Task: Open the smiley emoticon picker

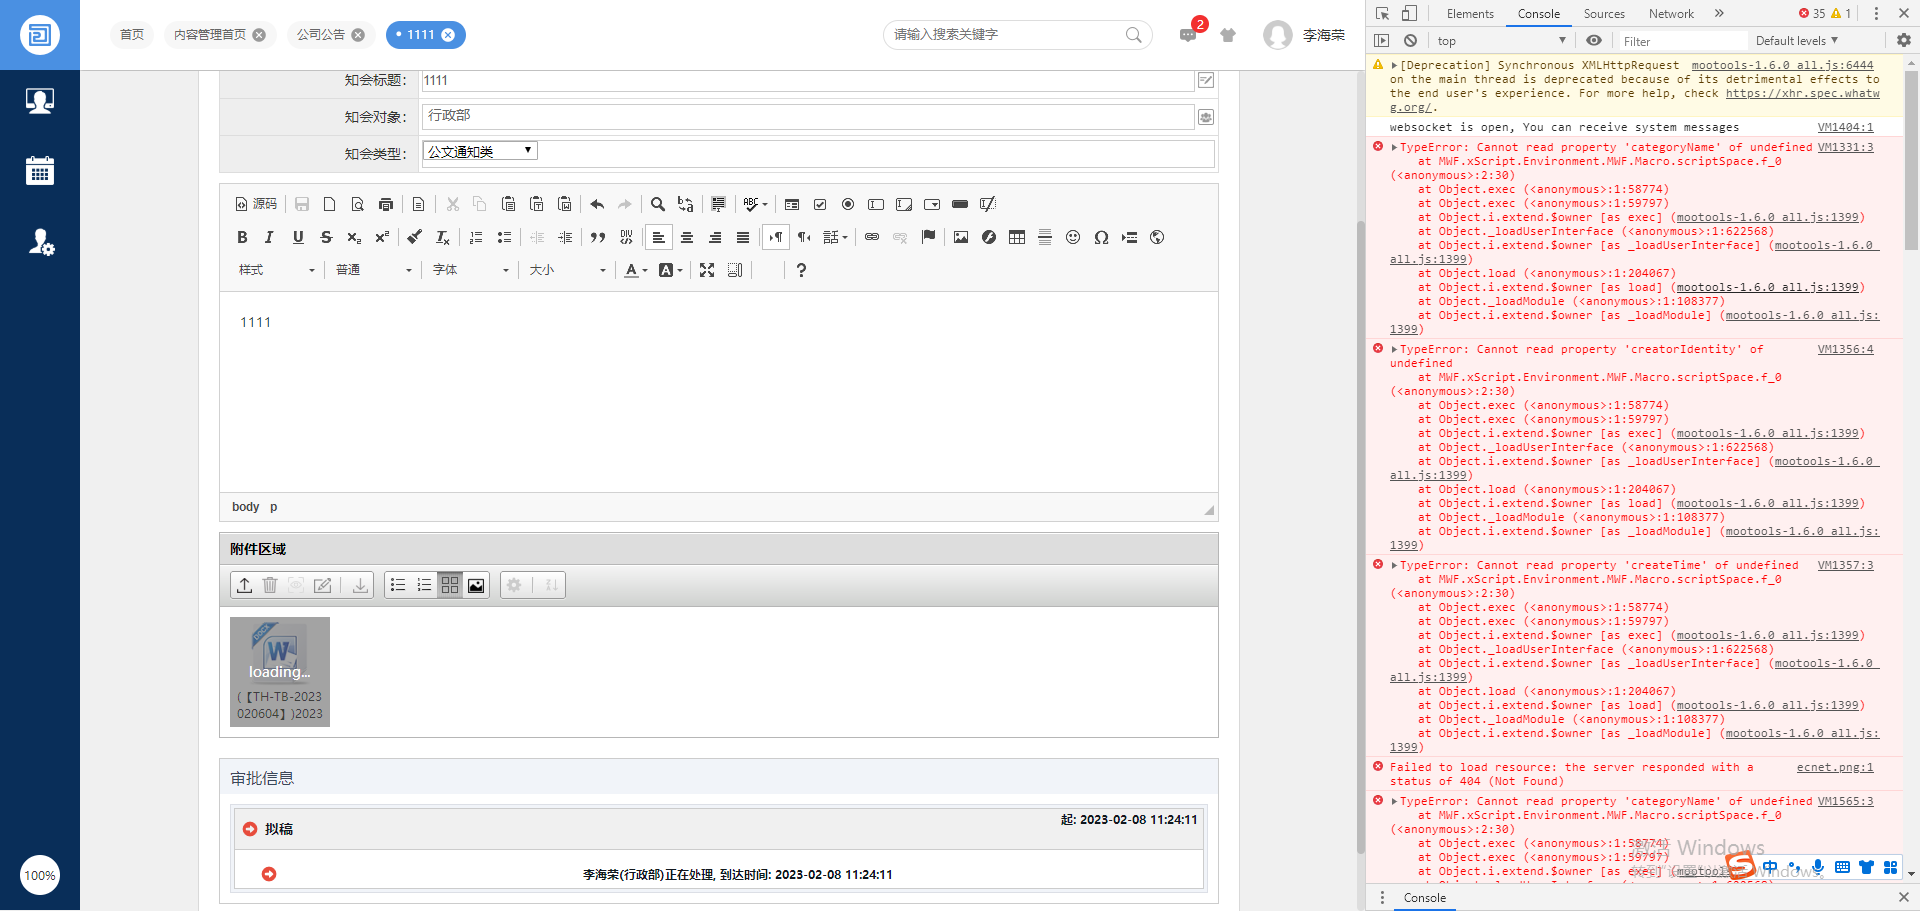Action: point(1073,237)
